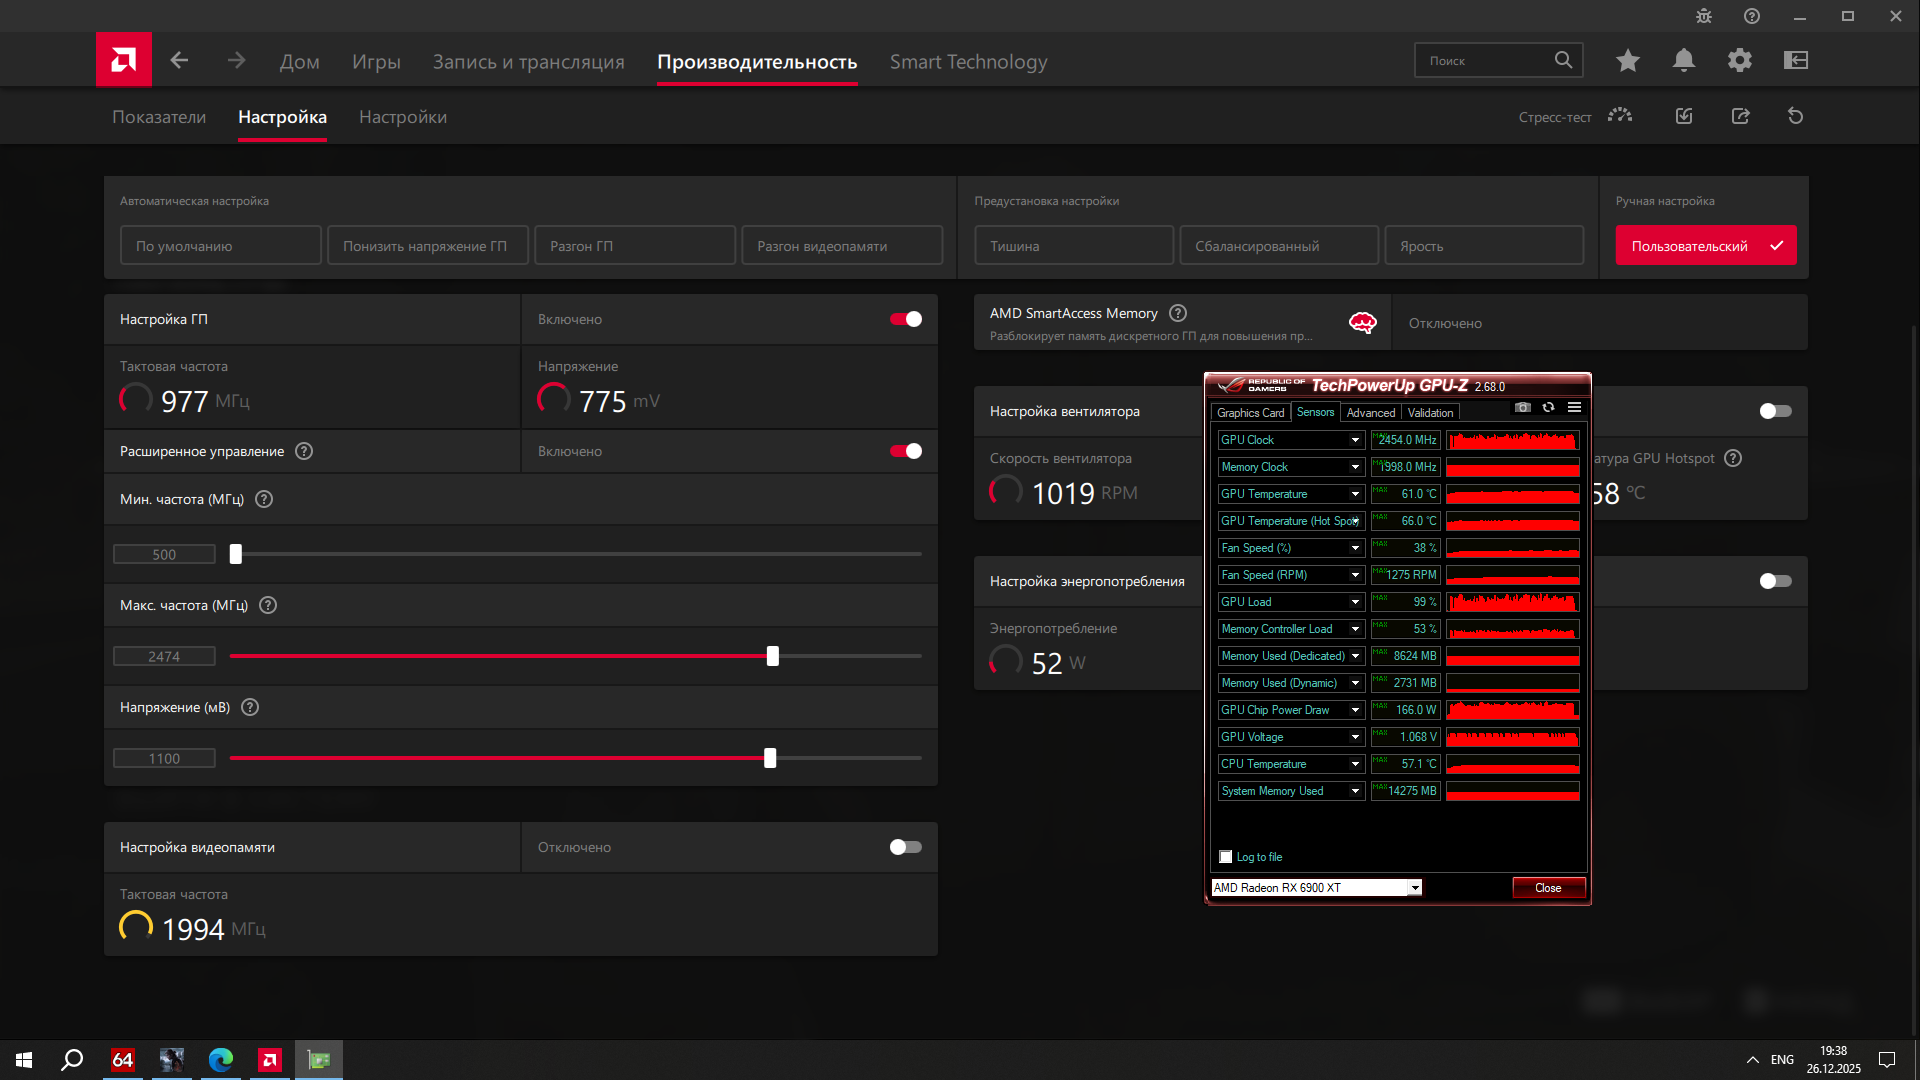
Task: Click the back navigation arrow
Action: click(x=179, y=61)
